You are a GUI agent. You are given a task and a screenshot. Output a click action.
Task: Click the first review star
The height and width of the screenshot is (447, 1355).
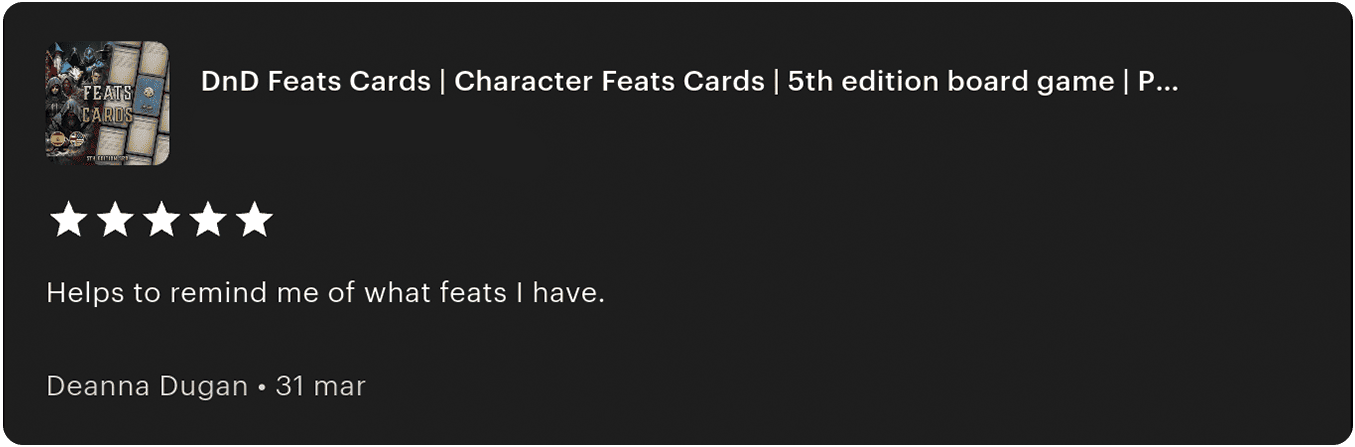(67, 220)
